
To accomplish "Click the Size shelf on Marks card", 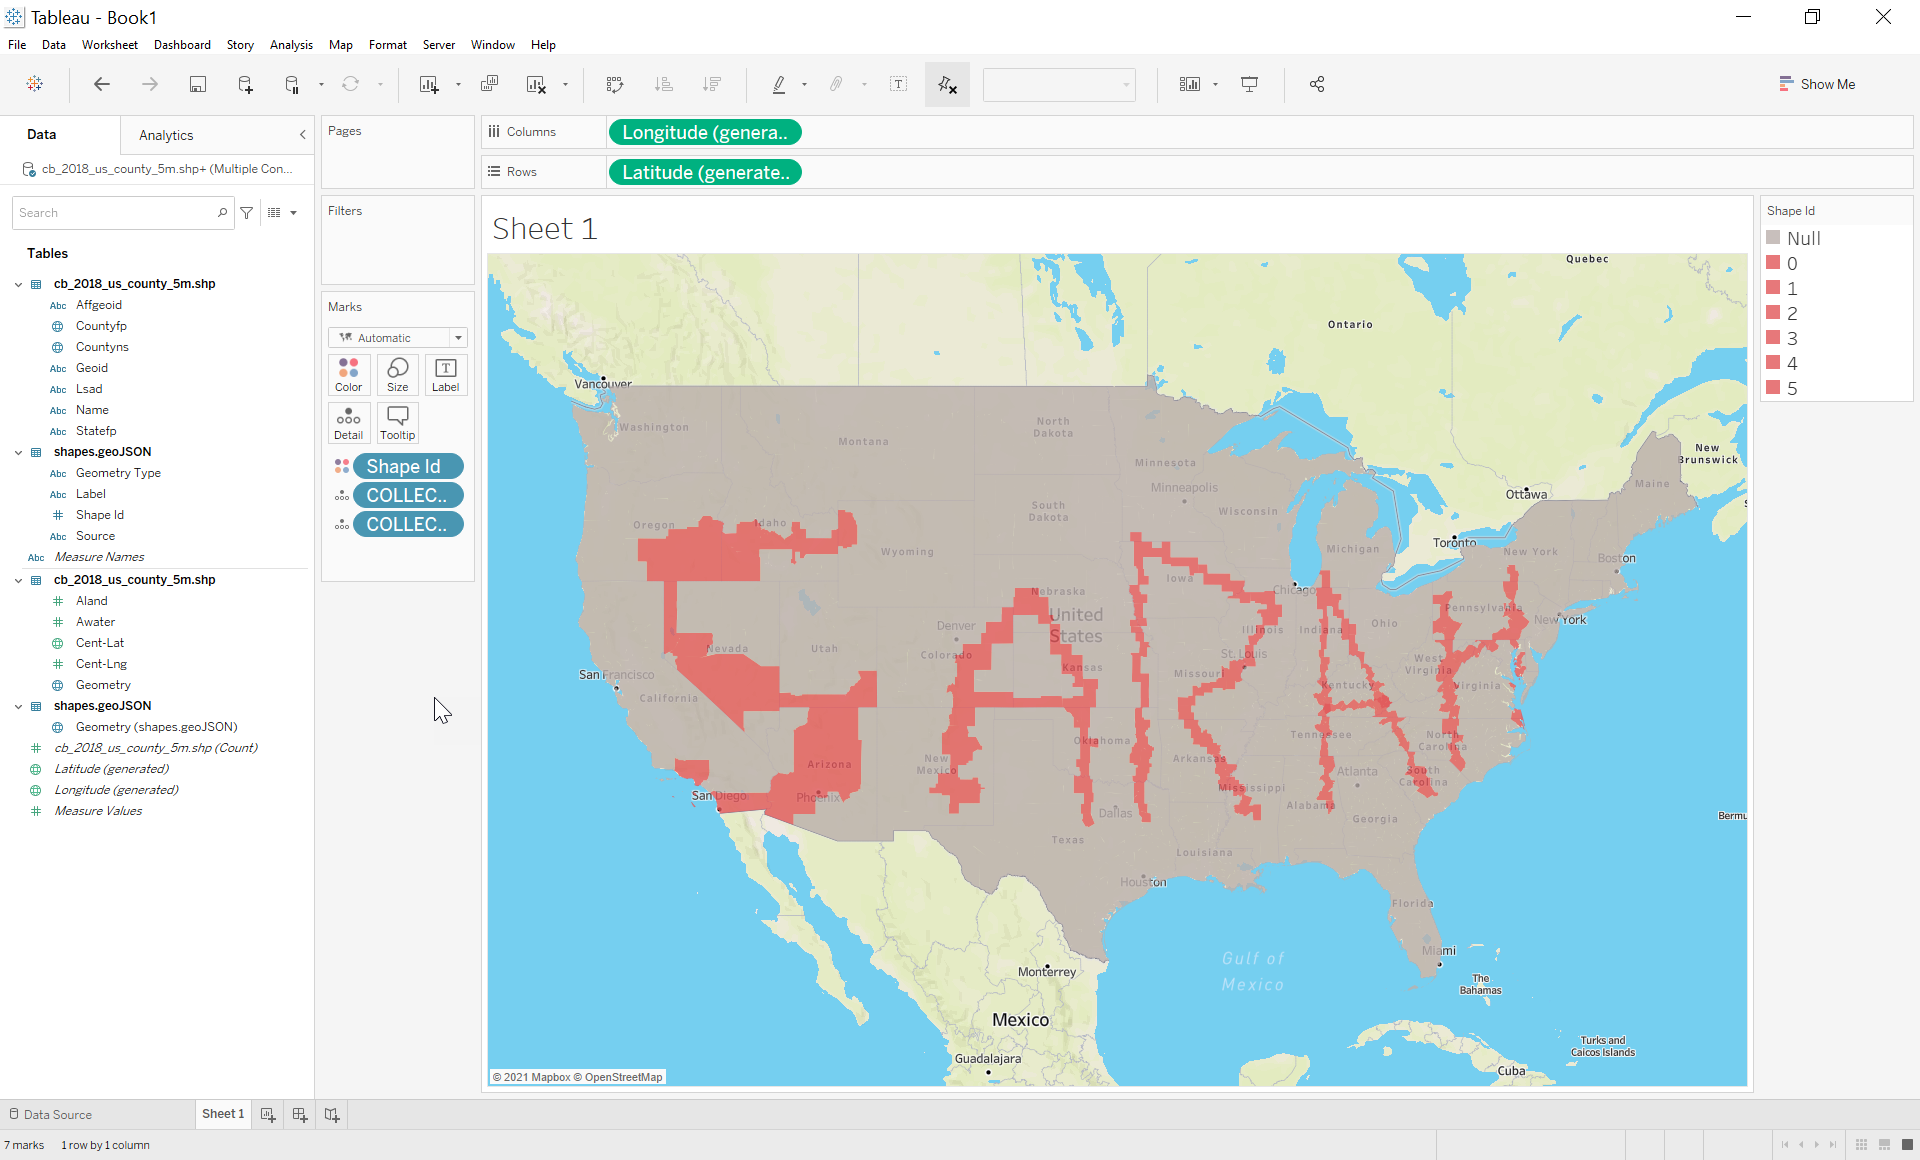I will point(397,375).
